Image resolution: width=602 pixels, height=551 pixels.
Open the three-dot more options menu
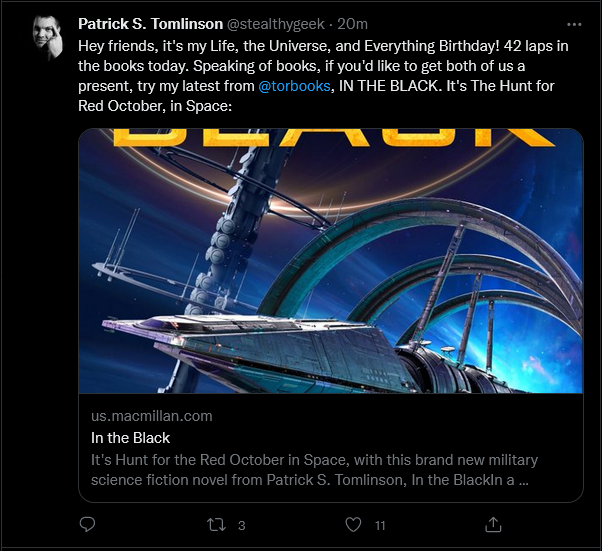574,25
